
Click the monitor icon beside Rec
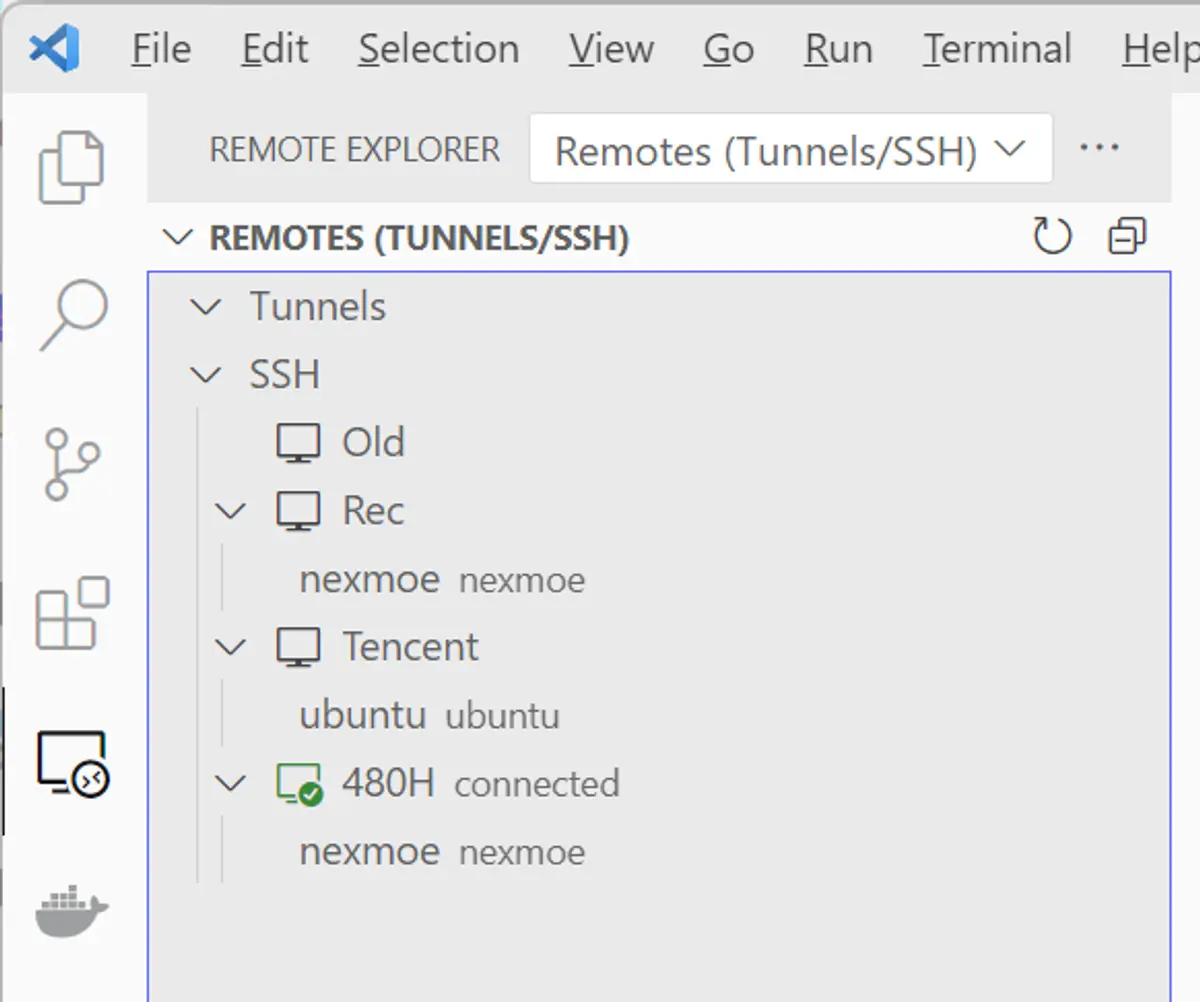(298, 511)
